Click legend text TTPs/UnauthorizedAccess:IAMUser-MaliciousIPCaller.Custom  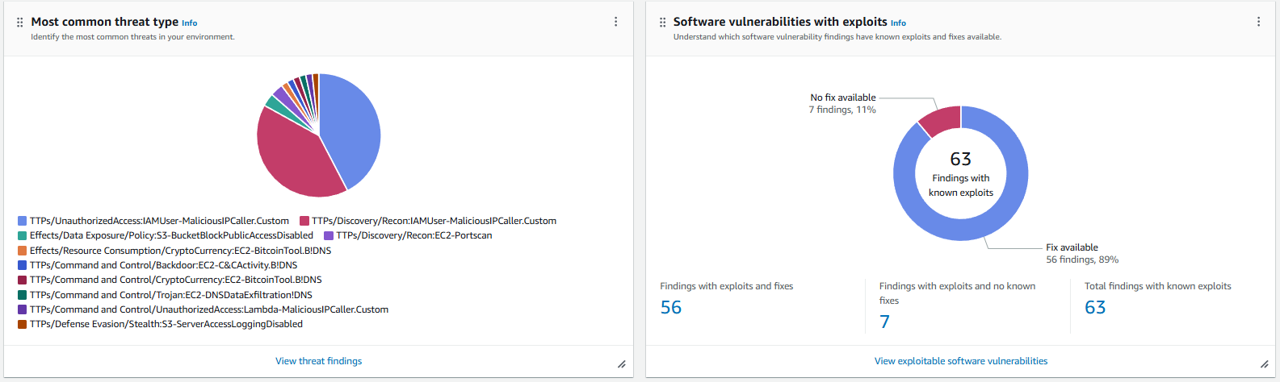[x=160, y=220]
